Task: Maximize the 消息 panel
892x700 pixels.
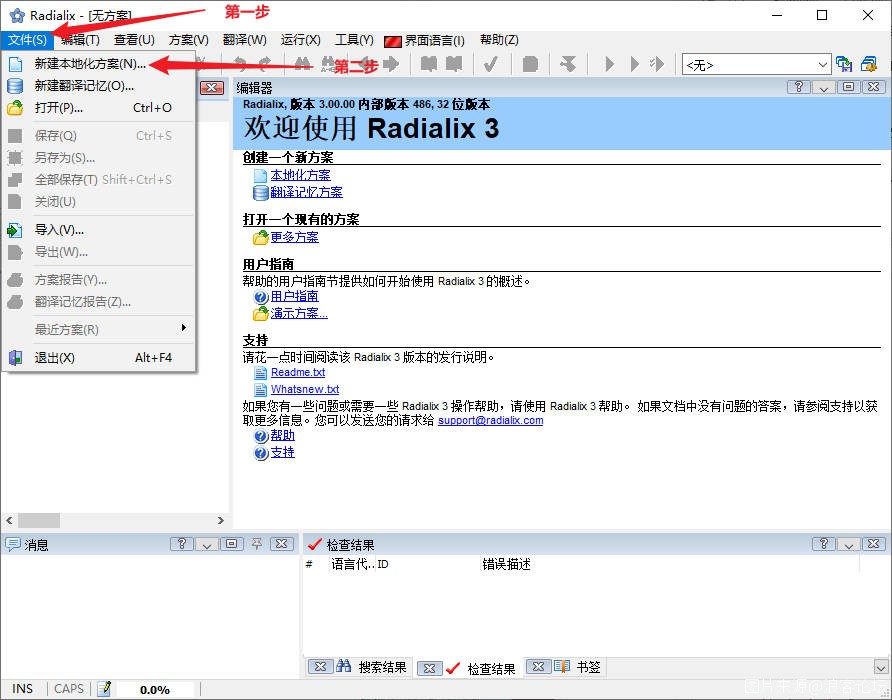Action: point(232,543)
